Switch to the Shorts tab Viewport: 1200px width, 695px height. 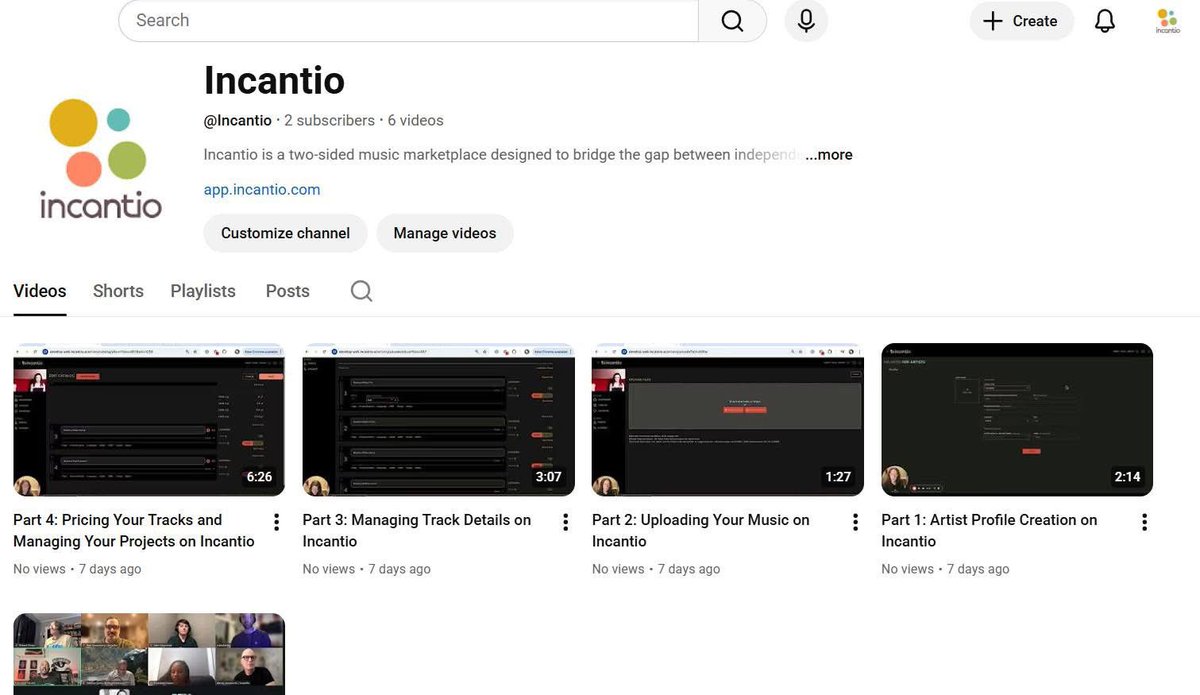point(118,291)
